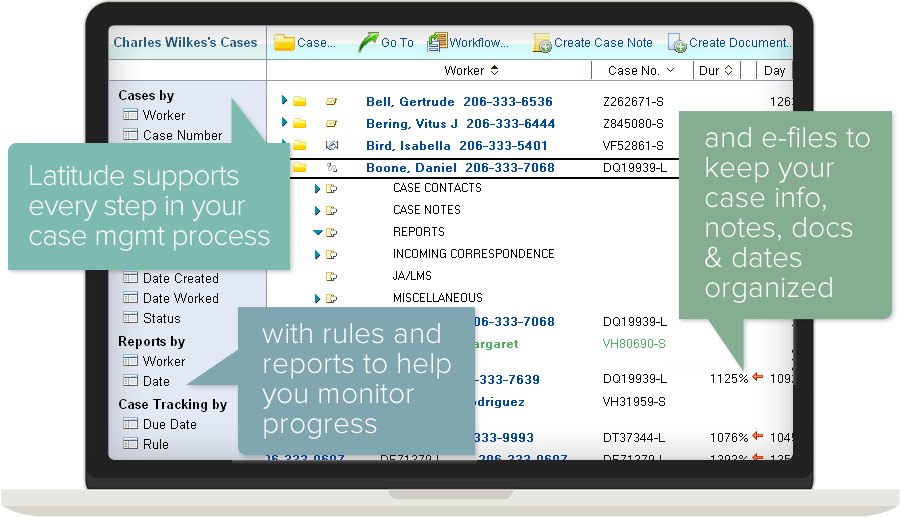The image size is (900, 517).
Task: Click status icon in Bird, Isabella row
Action: pyautogui.click(x=332, y=145)
